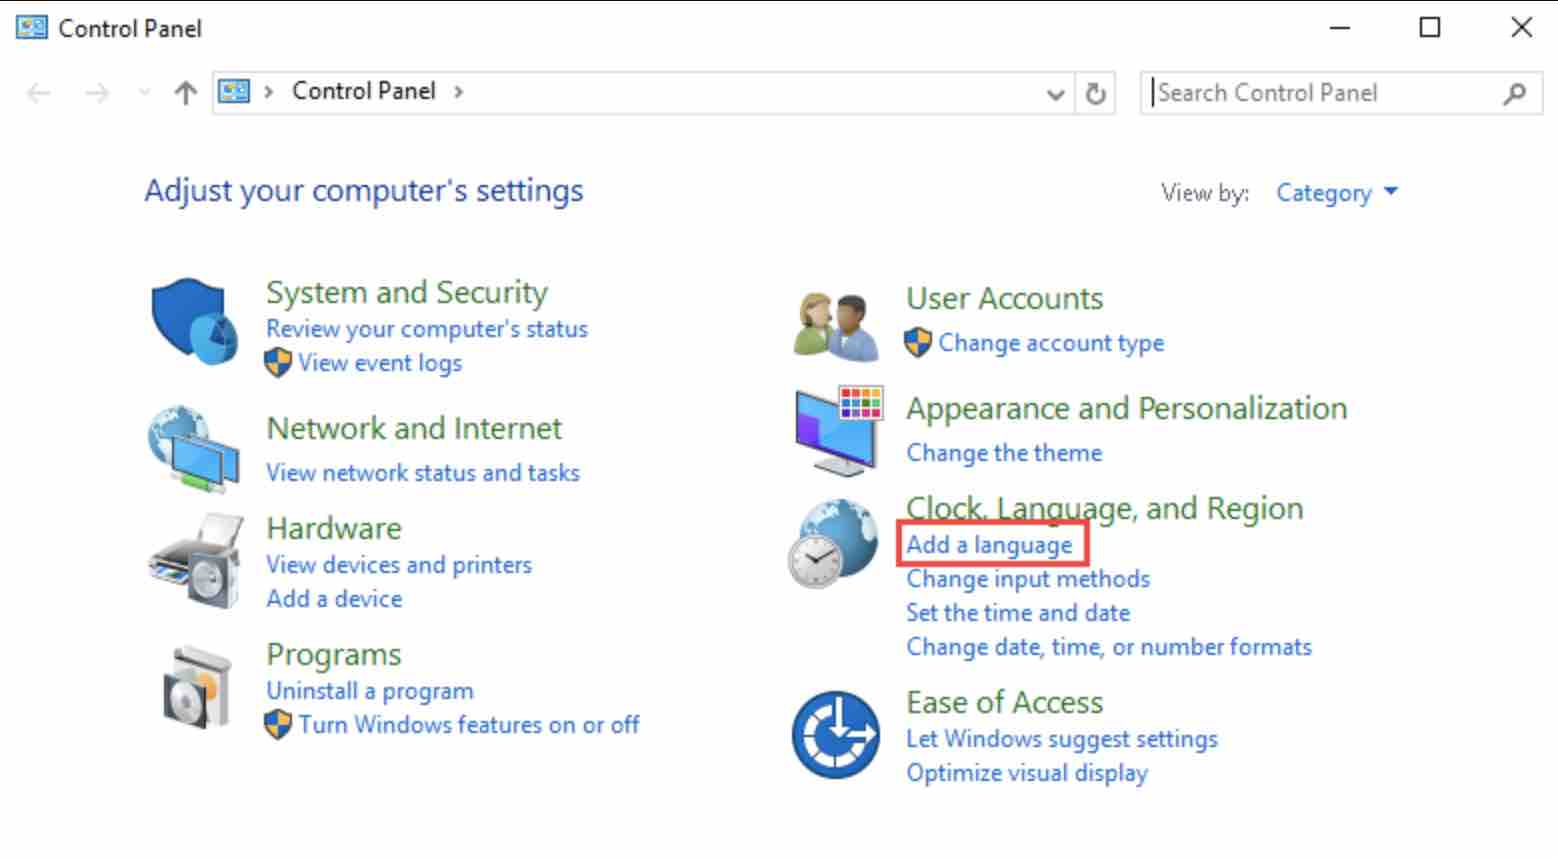1558x858 pixels.
Task: Click Add a device link
Action: [x=334, y=599]
